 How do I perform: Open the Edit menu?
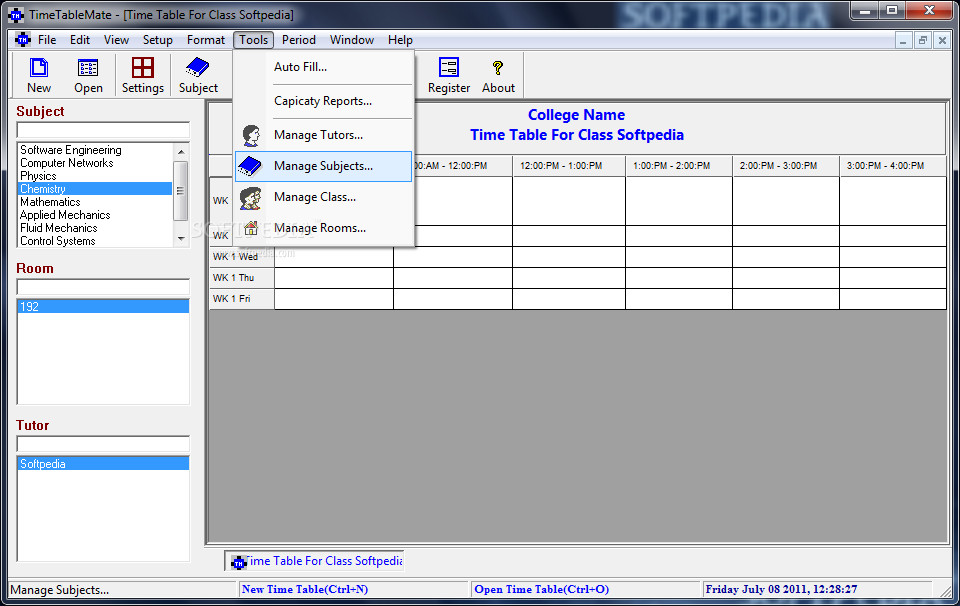click(x=80, y=40)
